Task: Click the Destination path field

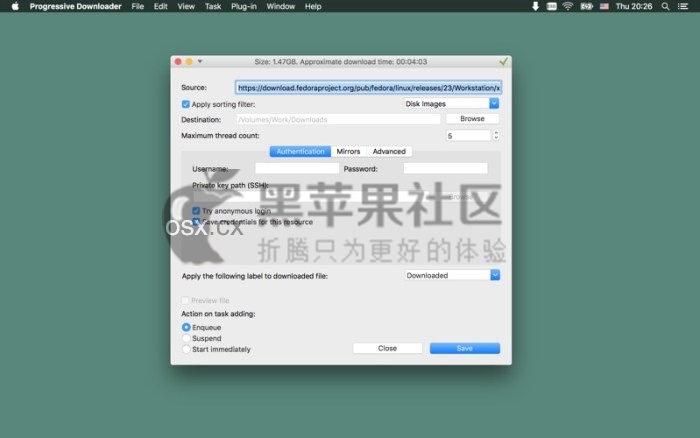Action: 338,119
